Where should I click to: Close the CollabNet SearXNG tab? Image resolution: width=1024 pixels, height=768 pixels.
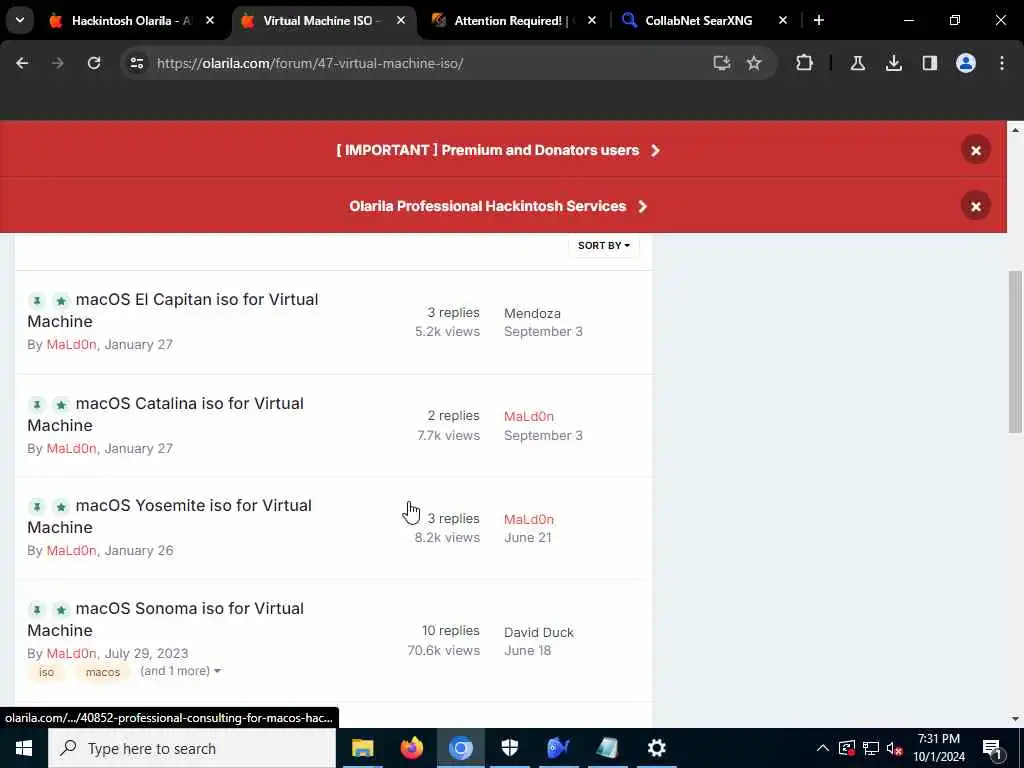click(783, 21)
